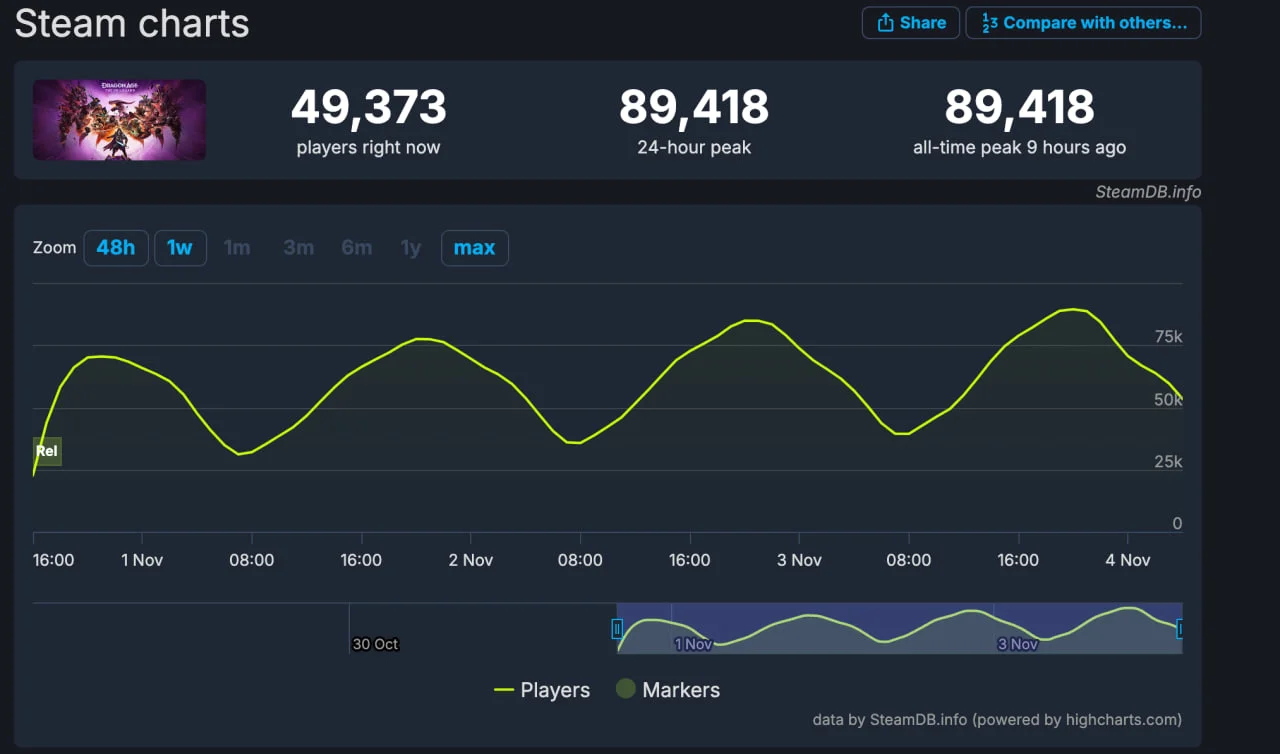Click the 30 Oct navigator label
Image resolution: width=1280 pixels, height=754 pixels.
[375, 644]
